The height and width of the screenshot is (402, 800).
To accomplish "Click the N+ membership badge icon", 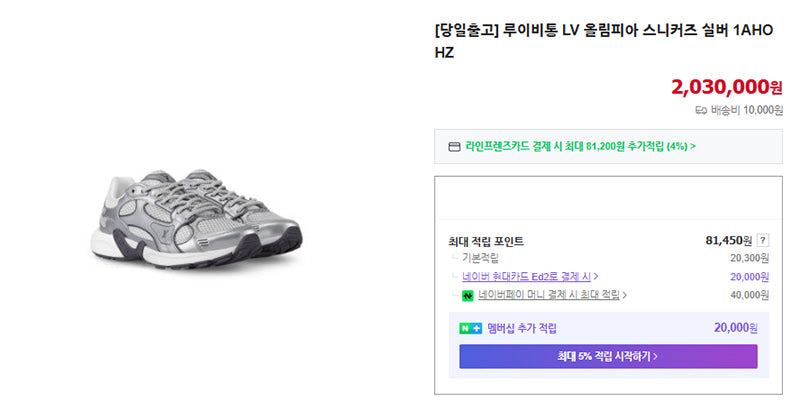I will click(x=470, y=329).
